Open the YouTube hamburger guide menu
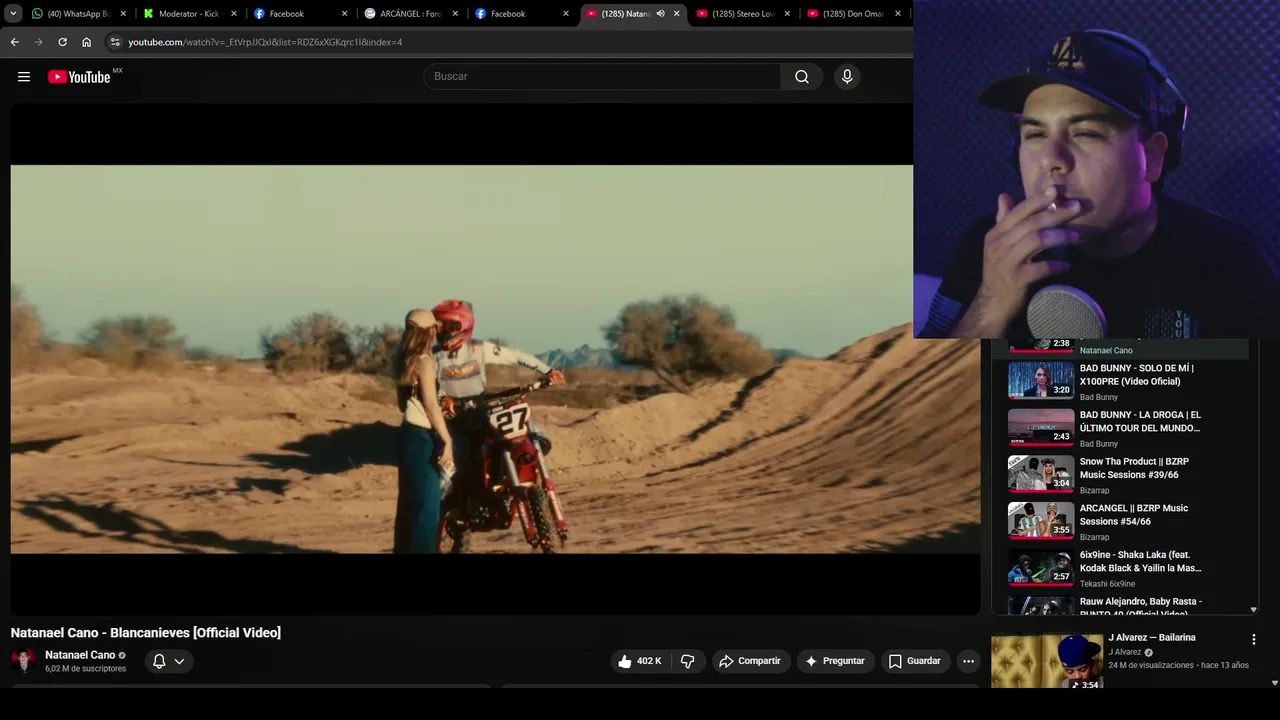The image size is (1280, 720). 24,77
